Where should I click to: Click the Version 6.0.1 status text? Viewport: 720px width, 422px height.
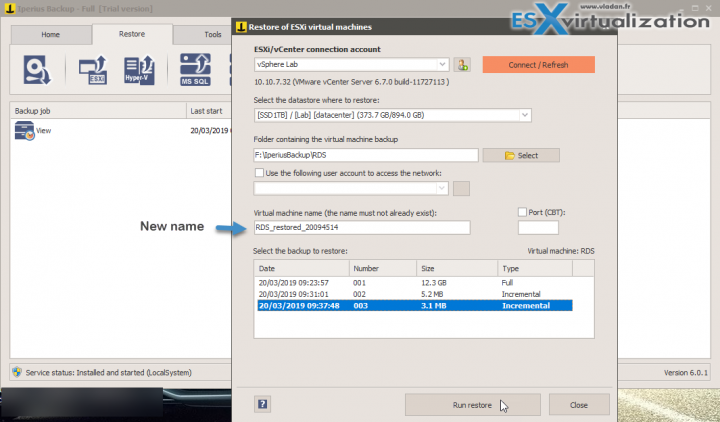[686, 372]
